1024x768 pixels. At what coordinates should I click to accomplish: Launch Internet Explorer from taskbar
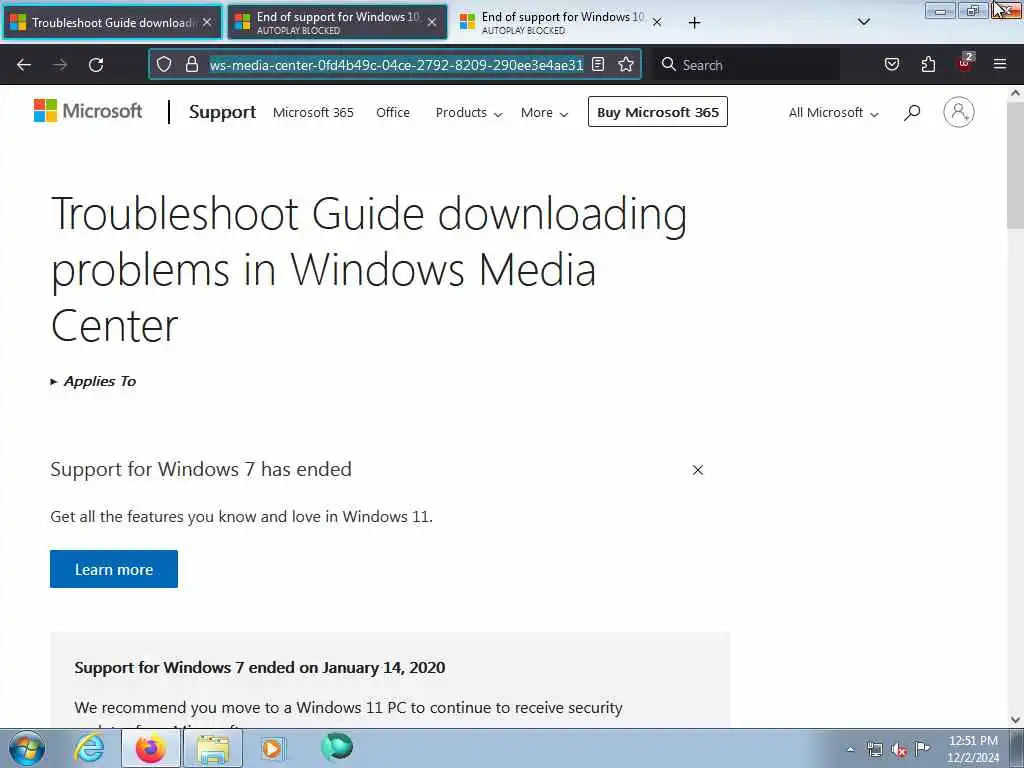point(89,748)
